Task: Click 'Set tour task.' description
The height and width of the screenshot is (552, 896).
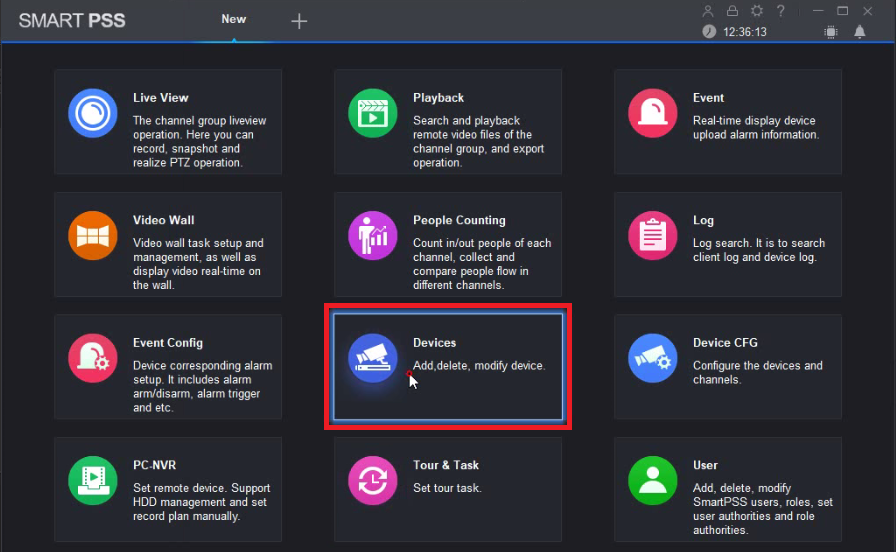Action: click(x=447, y=488)
